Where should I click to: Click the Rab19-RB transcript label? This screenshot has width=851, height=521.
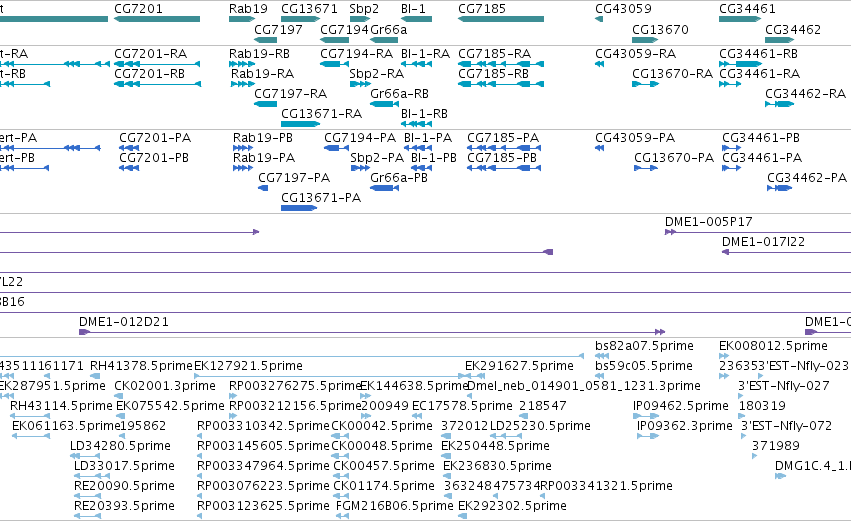(x=259, y=54)
